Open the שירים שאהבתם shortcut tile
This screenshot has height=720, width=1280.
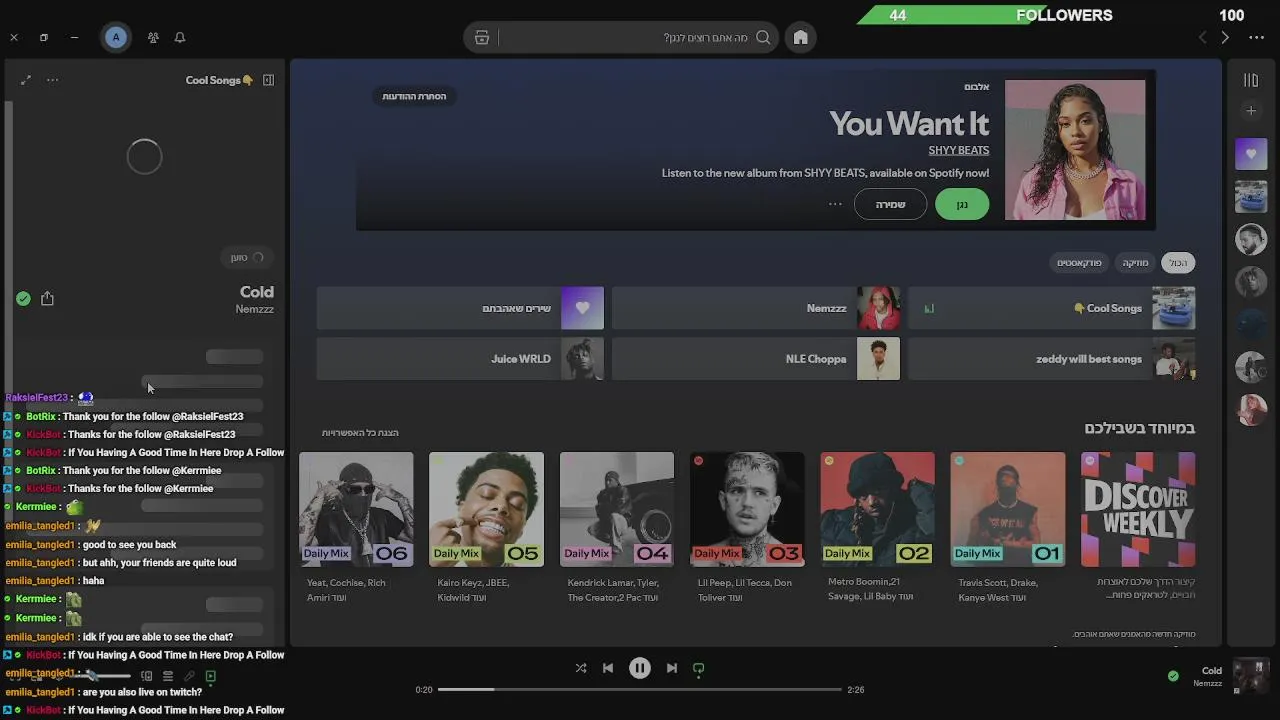point(460,308)
